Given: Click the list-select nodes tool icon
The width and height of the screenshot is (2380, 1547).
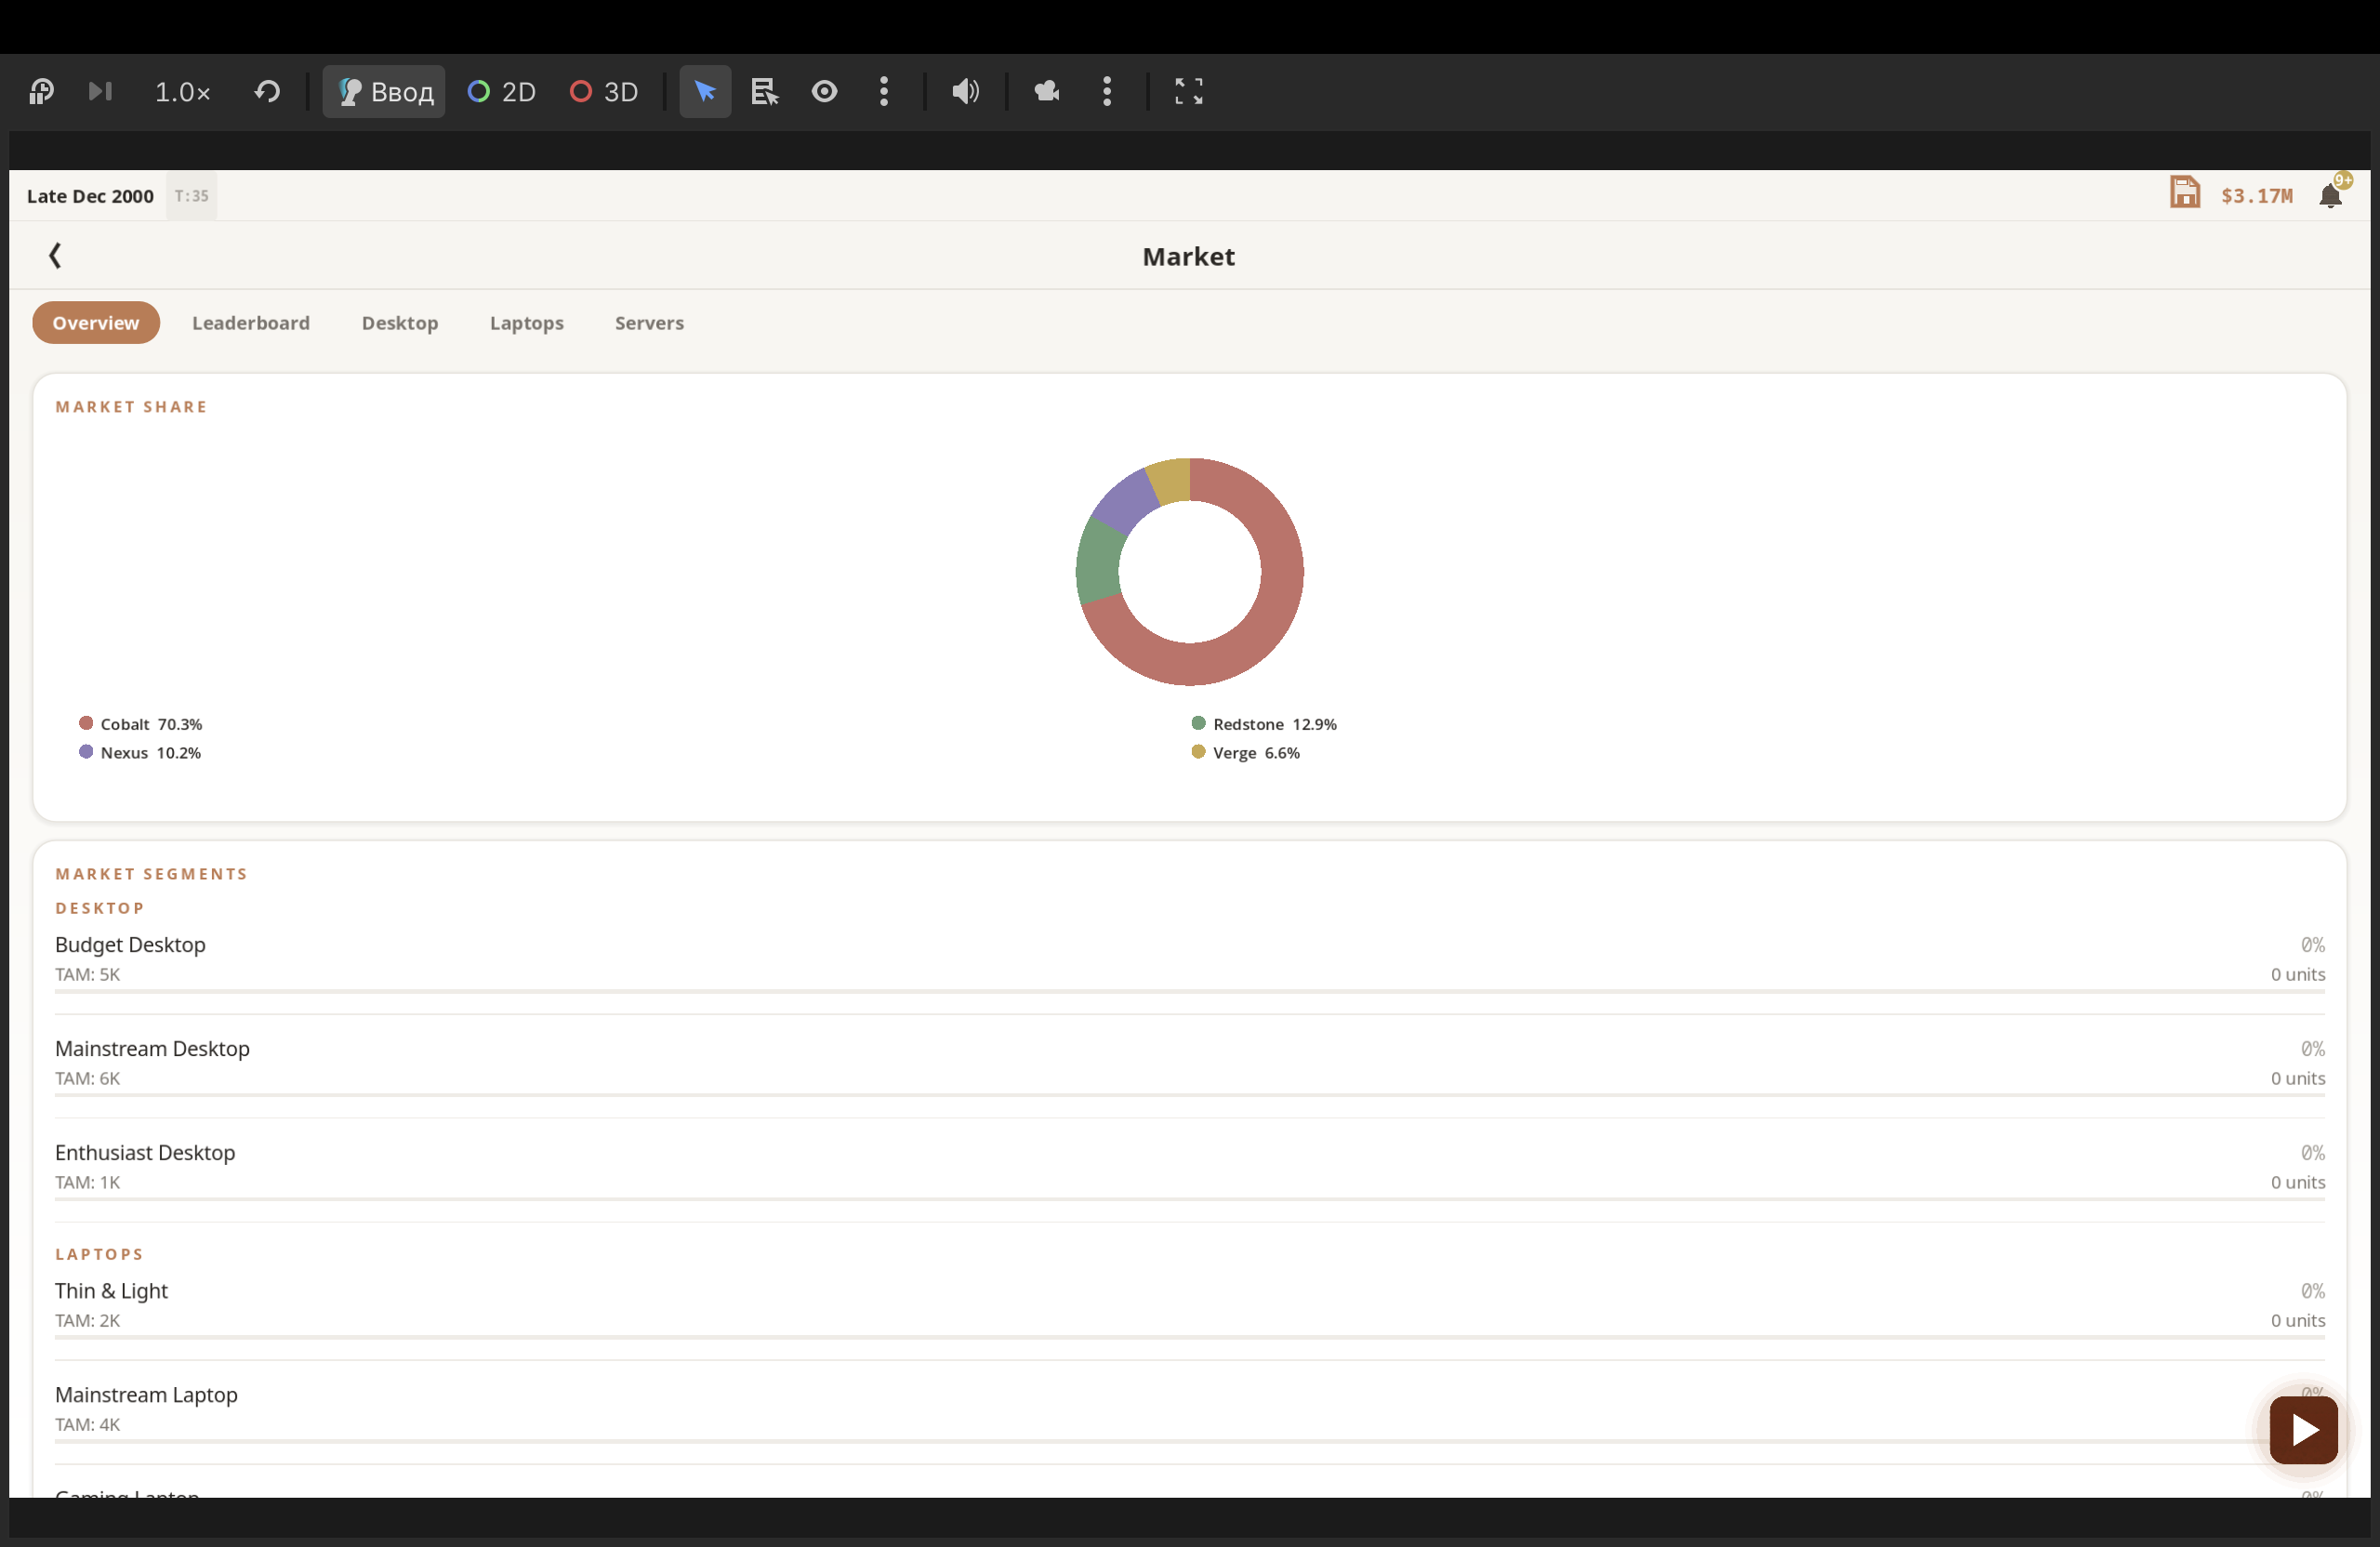Looking at the screenshot, I should pyautogui.click(x=765, y=92).
